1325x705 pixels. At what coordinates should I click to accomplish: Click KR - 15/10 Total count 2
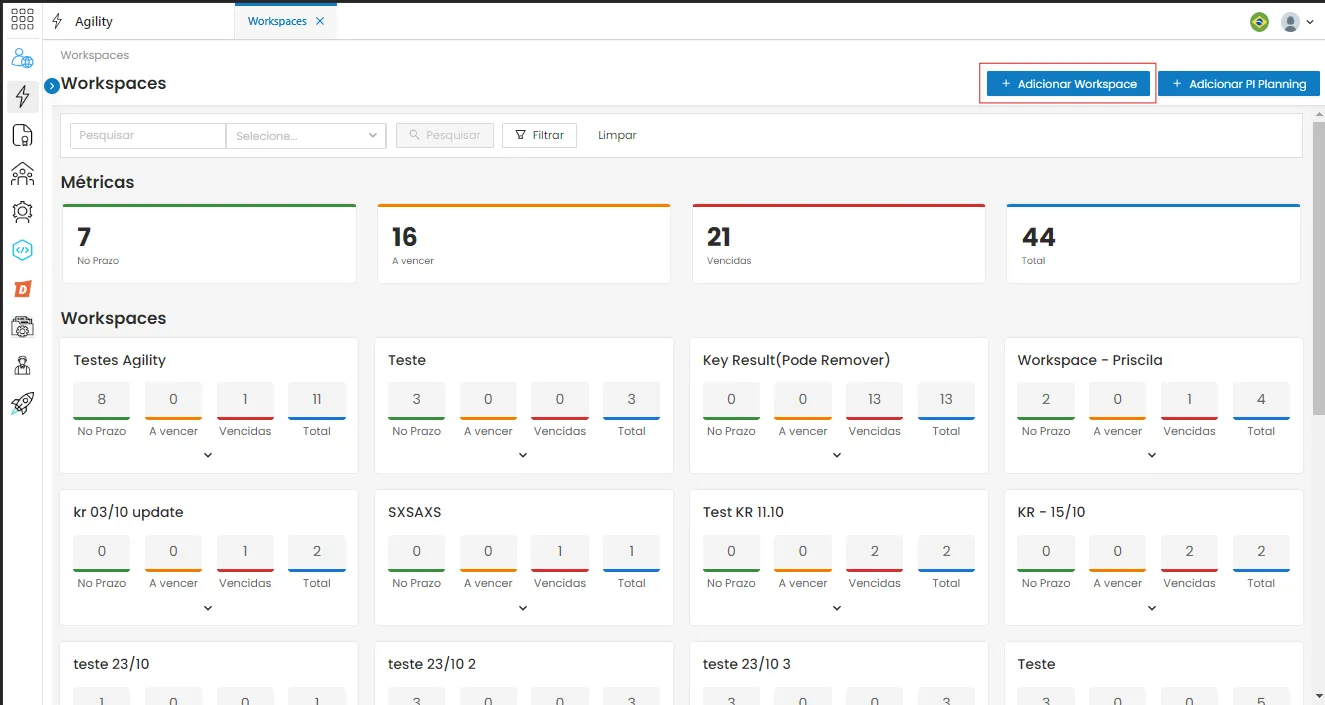(1261, 552)
